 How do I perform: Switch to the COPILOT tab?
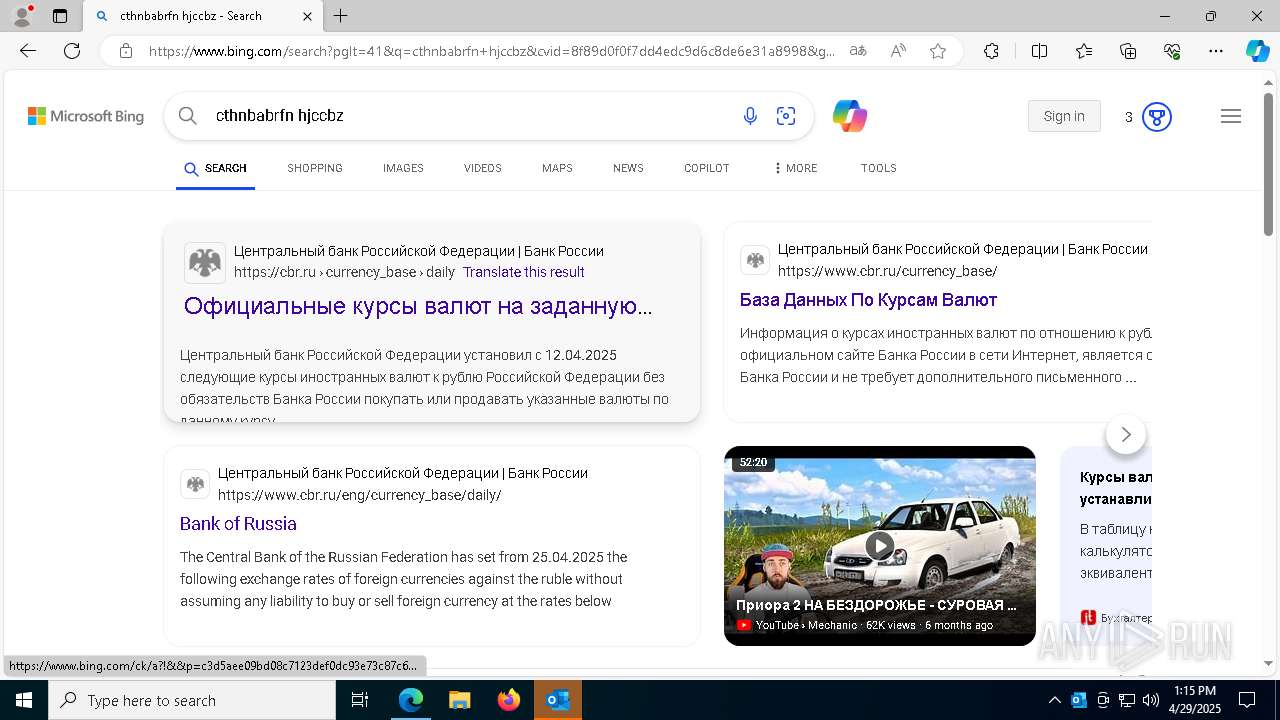[x=707, y=168]
